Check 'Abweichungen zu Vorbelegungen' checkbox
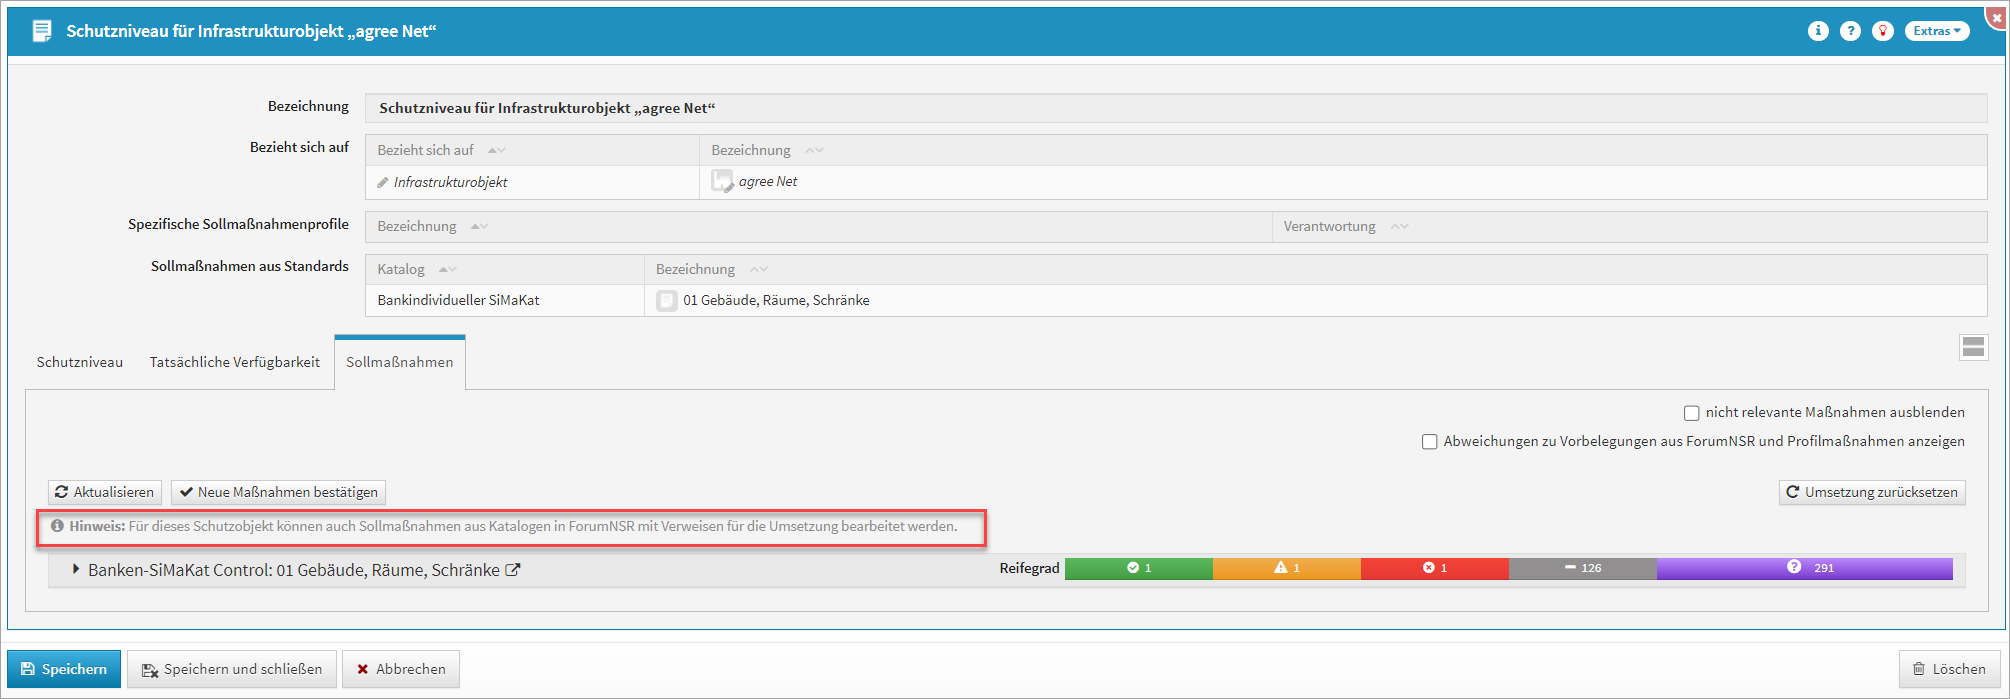2010x699 pixels. [x=1429, y=442]
